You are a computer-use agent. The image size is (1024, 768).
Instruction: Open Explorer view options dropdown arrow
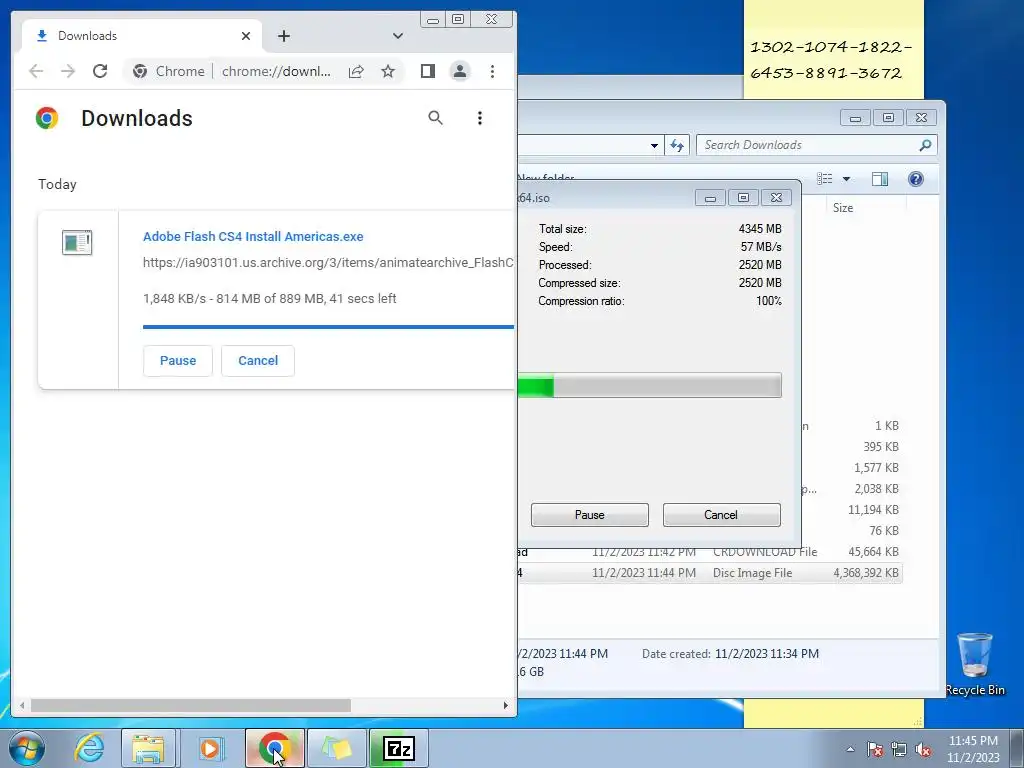coord(846,179)
